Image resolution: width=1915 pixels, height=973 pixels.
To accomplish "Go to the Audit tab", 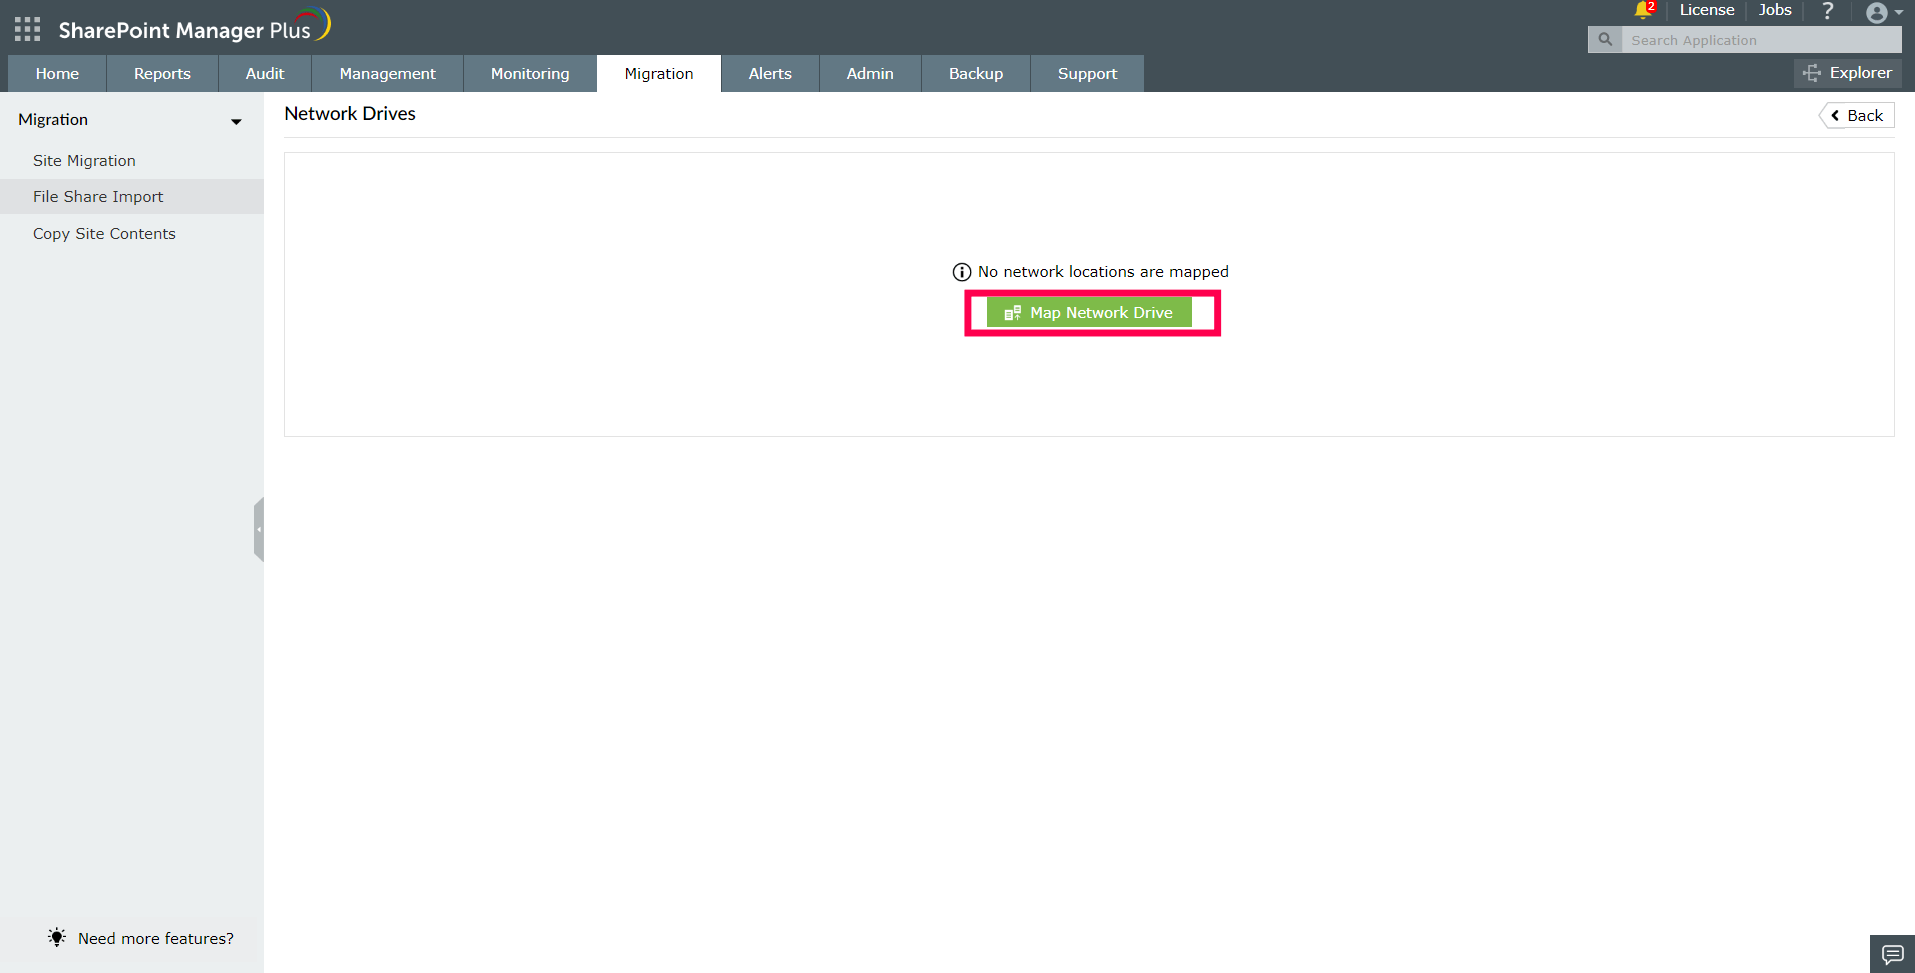I will (x=265, y=74).
